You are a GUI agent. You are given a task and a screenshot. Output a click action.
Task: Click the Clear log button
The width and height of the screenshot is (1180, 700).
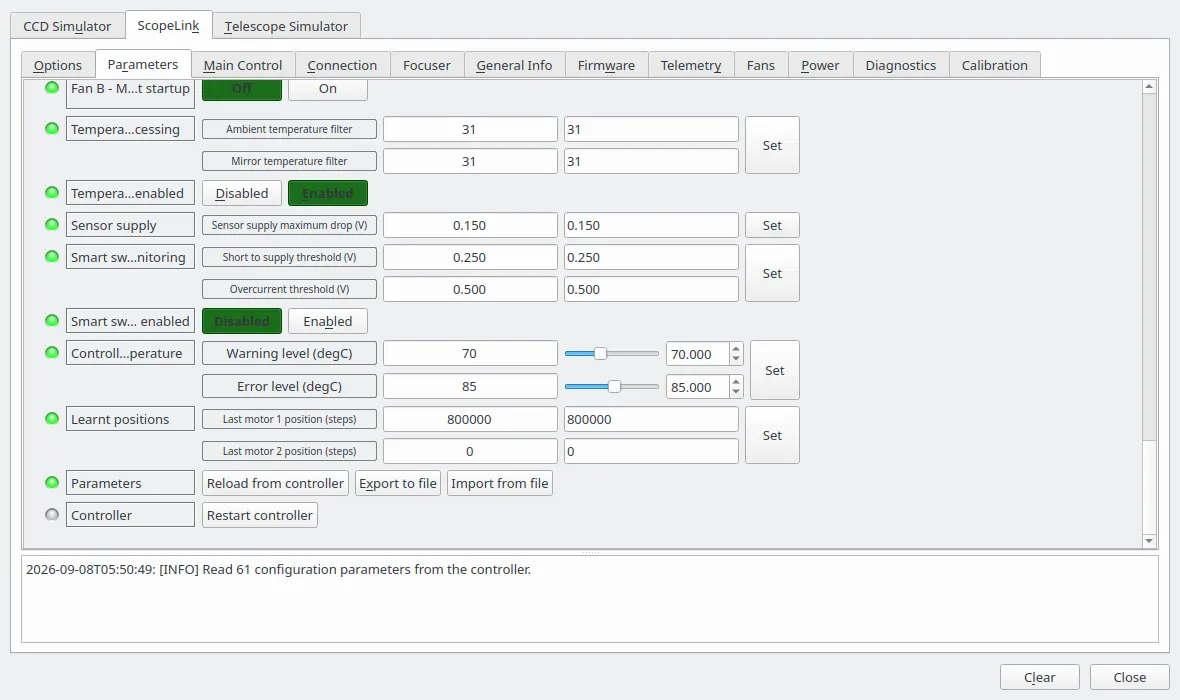point(1039,677)
